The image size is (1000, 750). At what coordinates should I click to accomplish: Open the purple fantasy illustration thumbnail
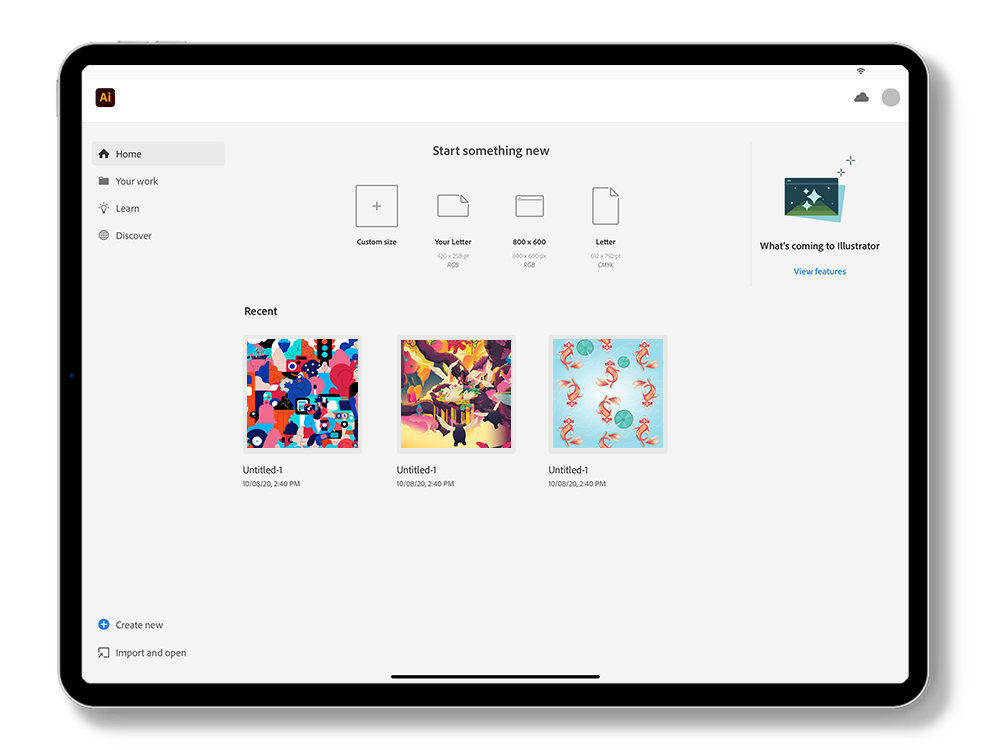pos(456,394)
